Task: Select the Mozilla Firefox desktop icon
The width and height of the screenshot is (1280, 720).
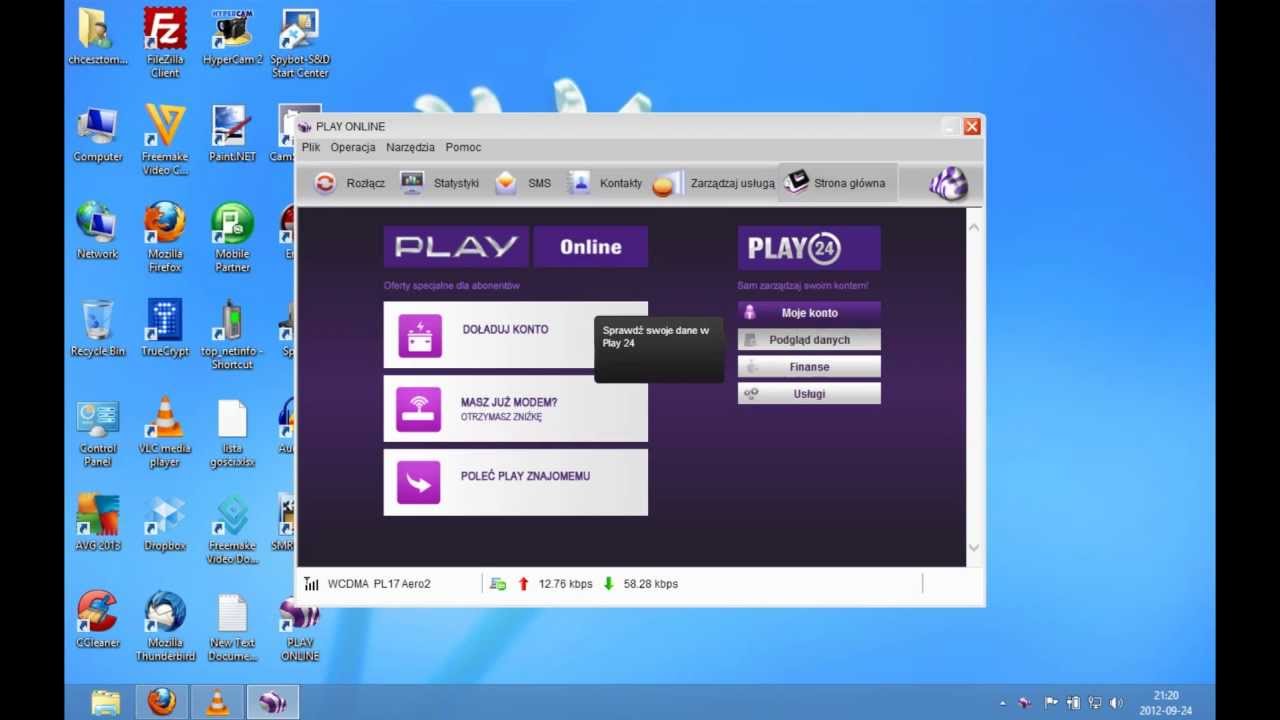Action: 165,238
